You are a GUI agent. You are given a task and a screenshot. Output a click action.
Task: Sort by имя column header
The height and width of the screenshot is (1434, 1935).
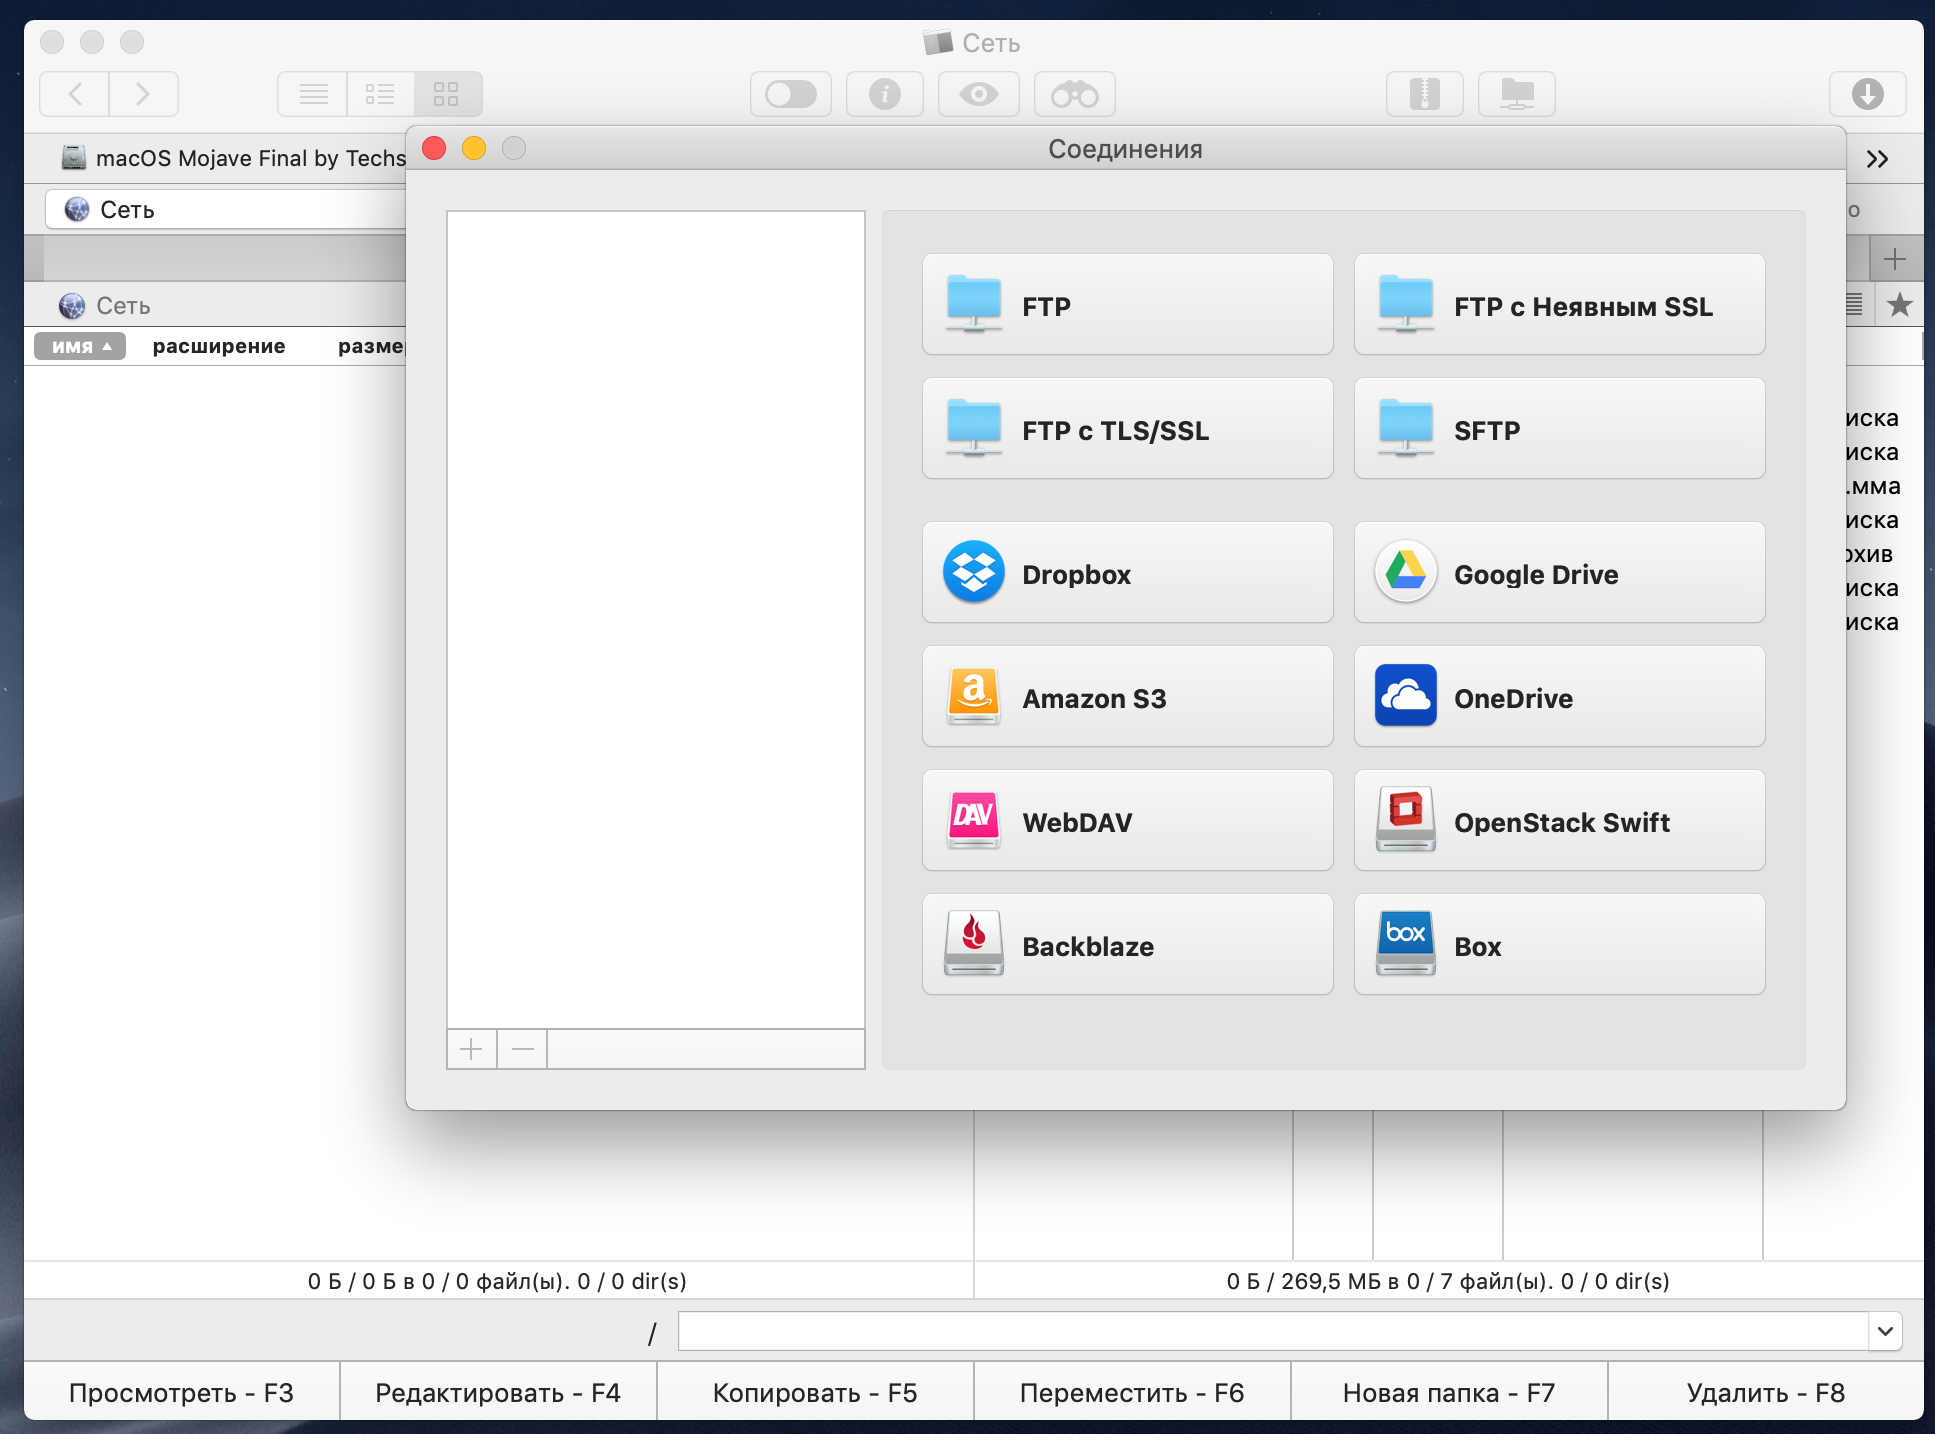[80, 346]
